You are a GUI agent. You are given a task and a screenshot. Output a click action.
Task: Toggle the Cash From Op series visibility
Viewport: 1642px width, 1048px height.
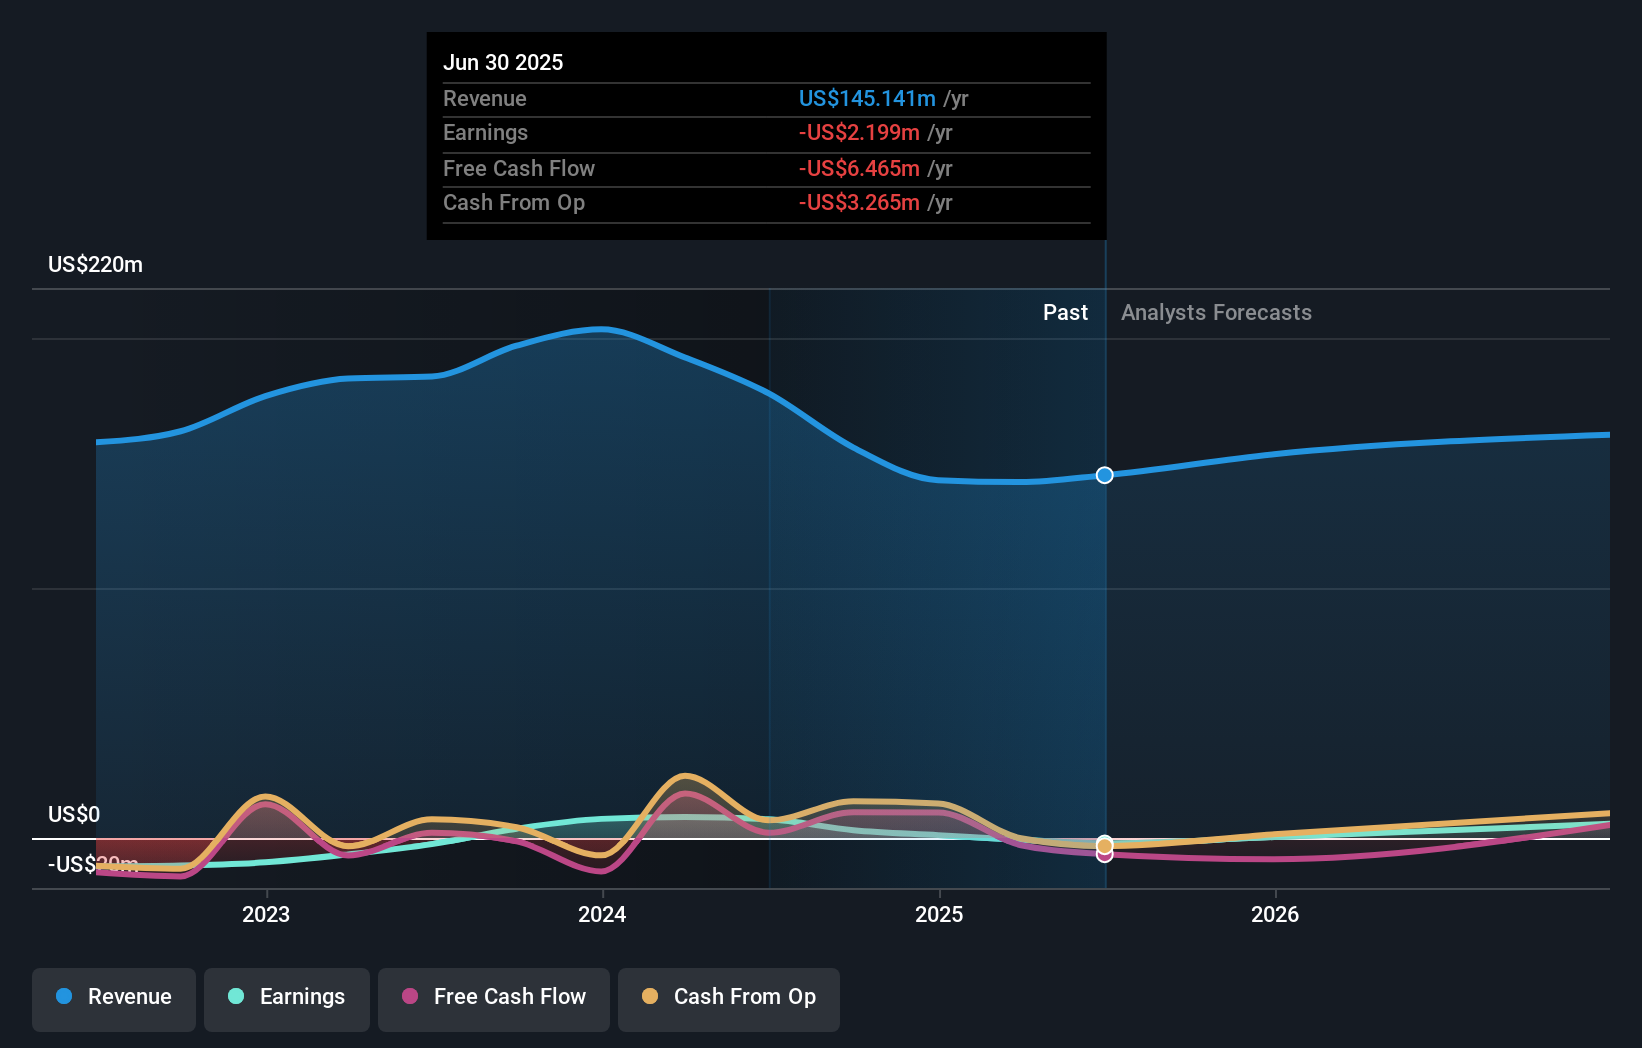[x=728, y=997]
